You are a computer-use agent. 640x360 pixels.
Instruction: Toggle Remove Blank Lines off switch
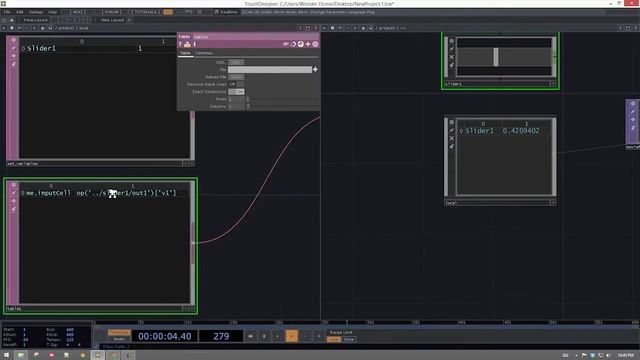coord(236,84)
